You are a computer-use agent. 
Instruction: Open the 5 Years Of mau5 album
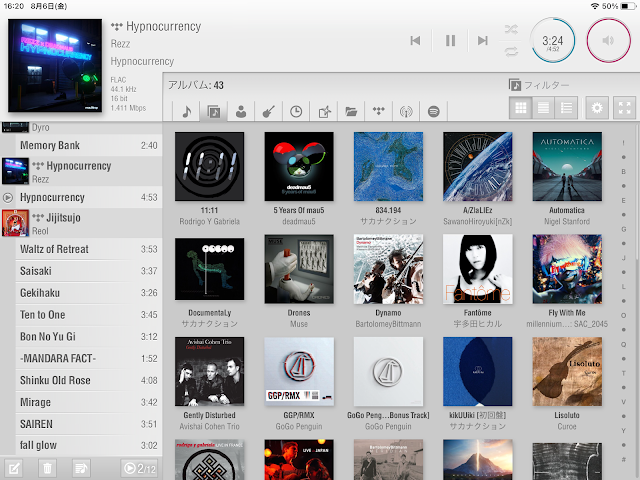tap(299, 167)
